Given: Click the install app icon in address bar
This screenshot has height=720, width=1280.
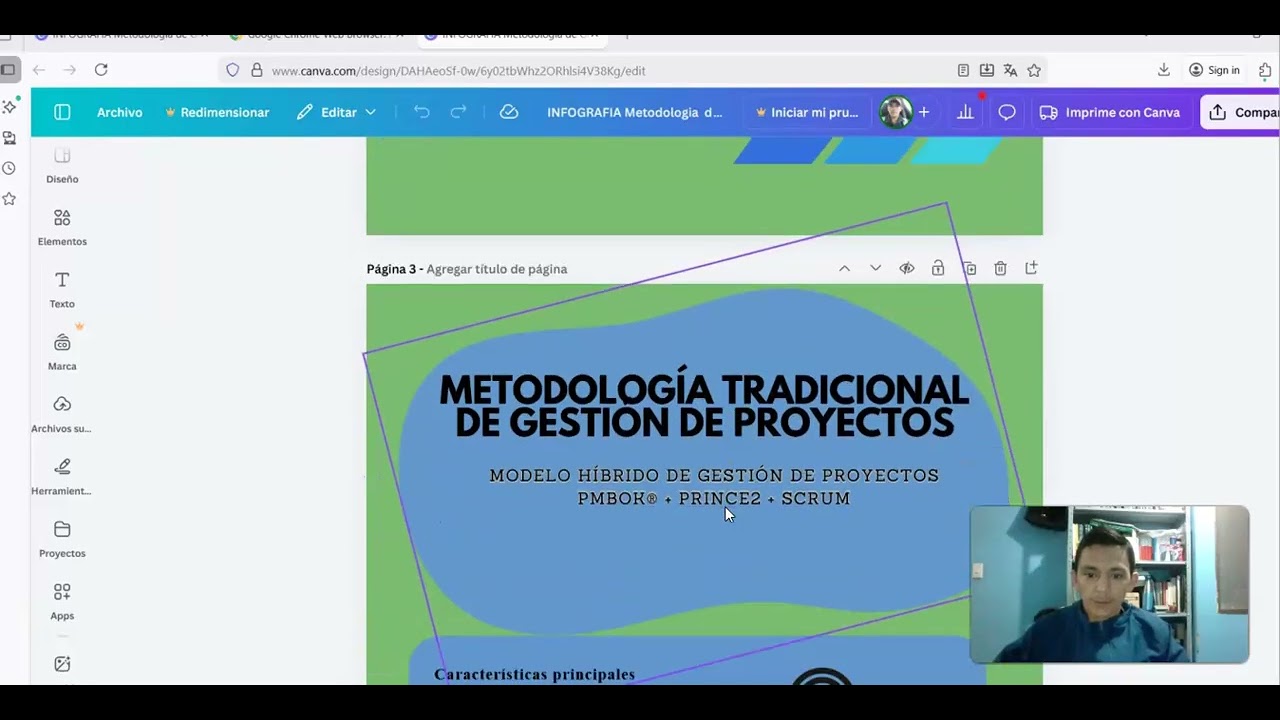Looking at the screenshot, I should [x=987, y=70].
